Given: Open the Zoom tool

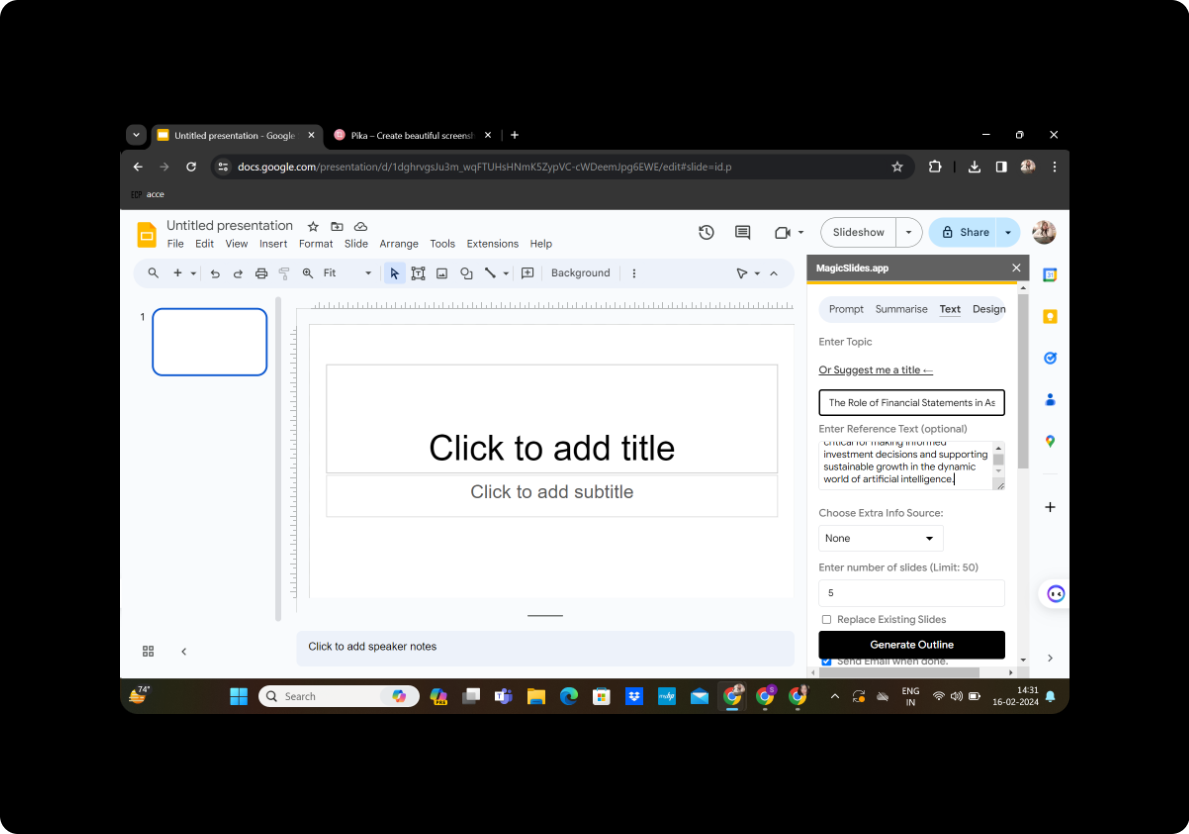Looking at the screenshot, I should [x=308, y=273].
